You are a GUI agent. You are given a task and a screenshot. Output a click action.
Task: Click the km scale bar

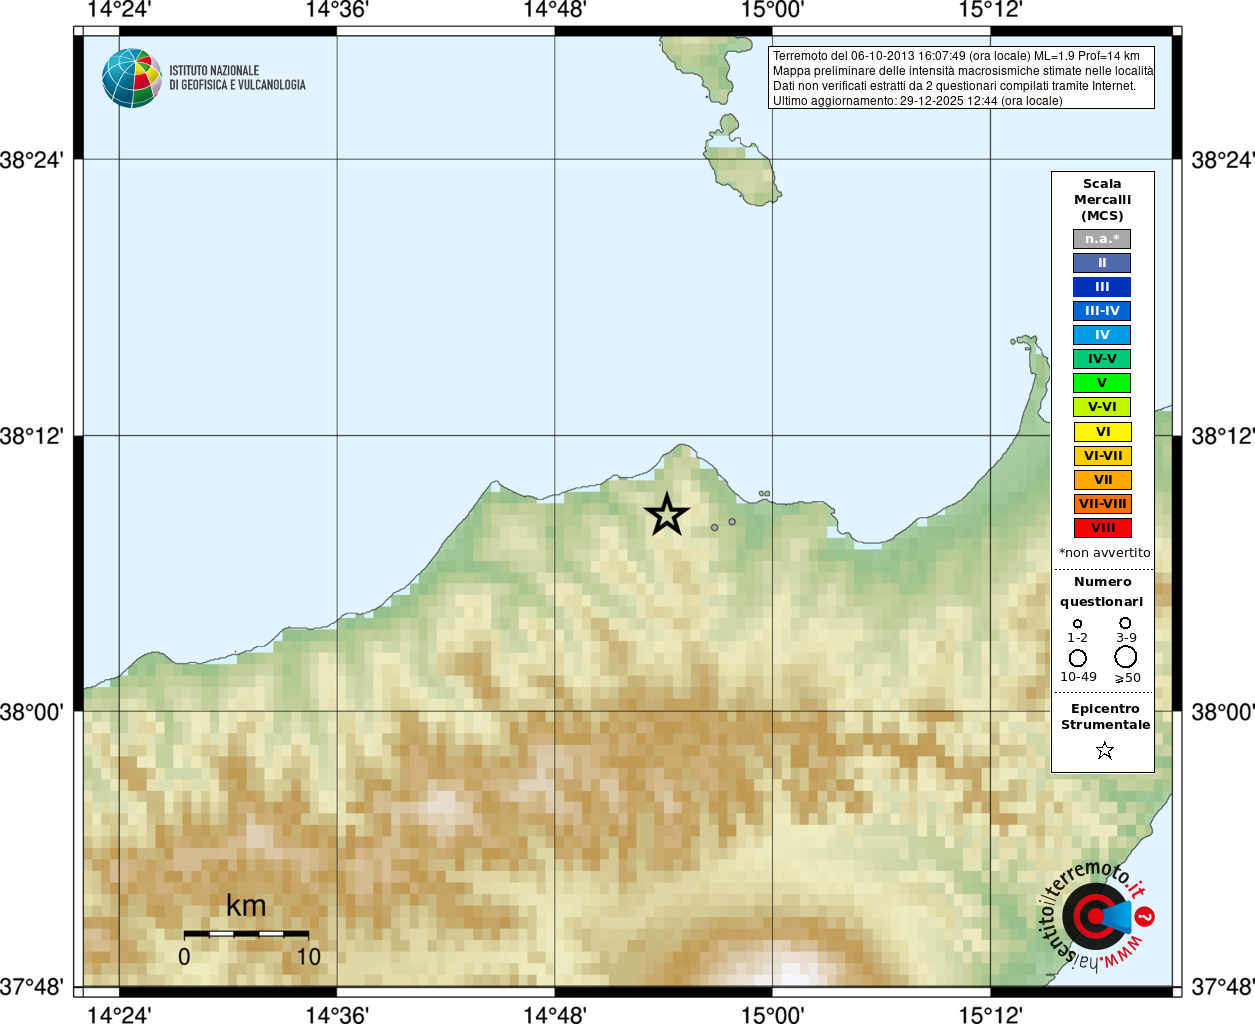[x=246, y=934]
